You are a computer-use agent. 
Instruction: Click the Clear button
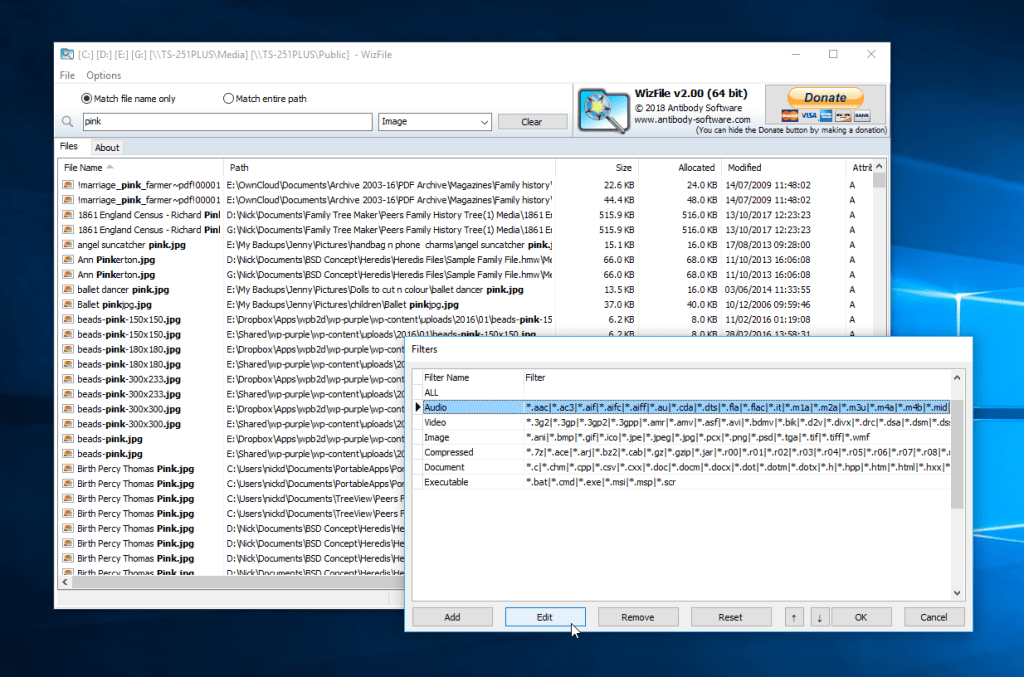(532, 121)
